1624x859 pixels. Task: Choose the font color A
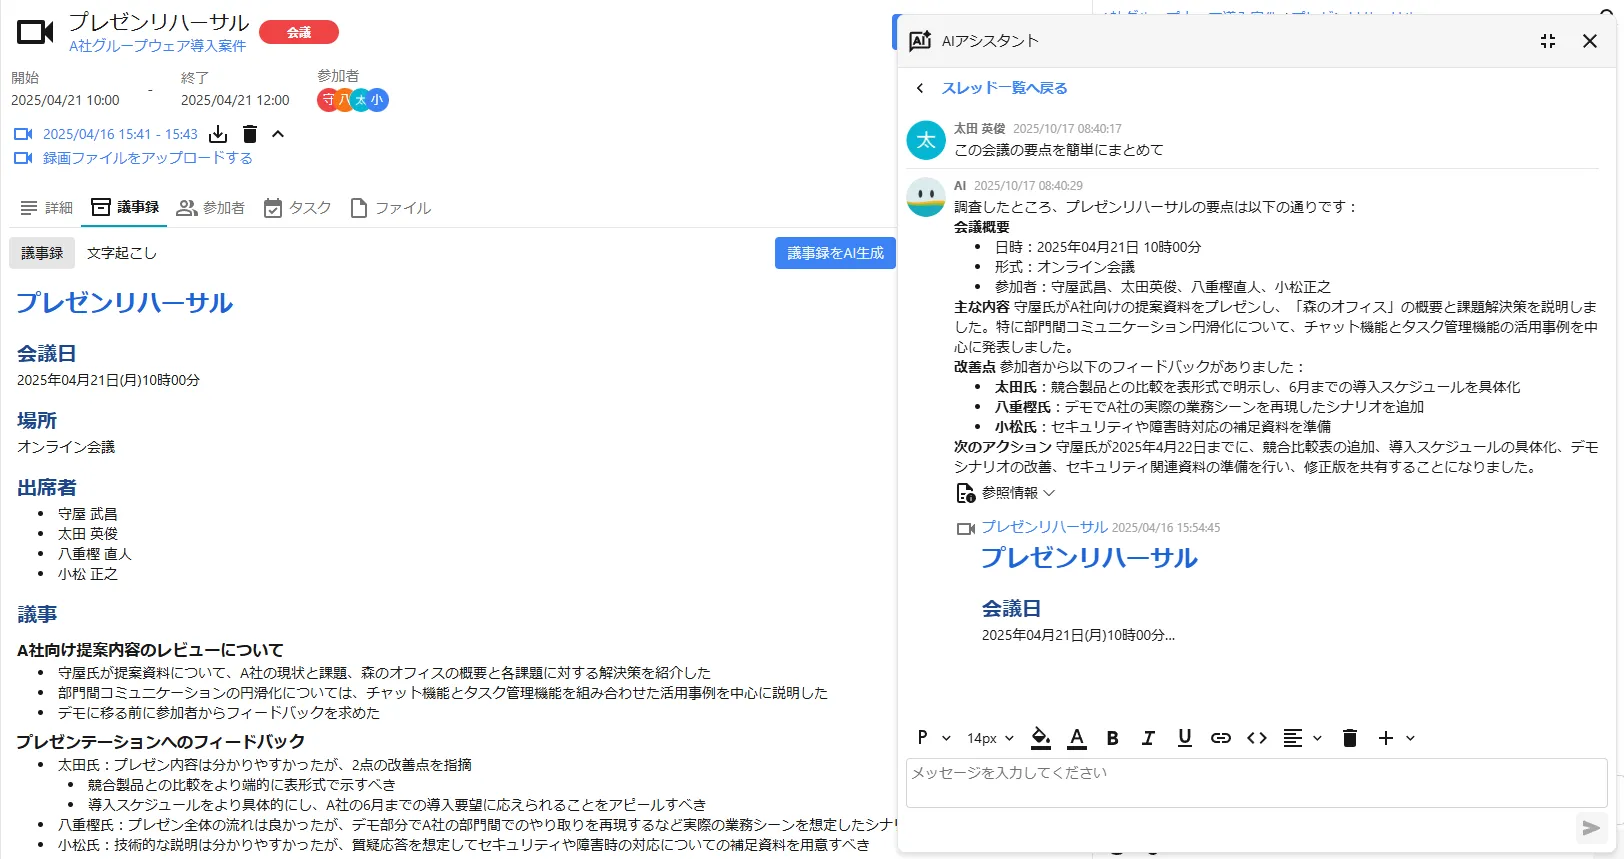(1077, 738)
